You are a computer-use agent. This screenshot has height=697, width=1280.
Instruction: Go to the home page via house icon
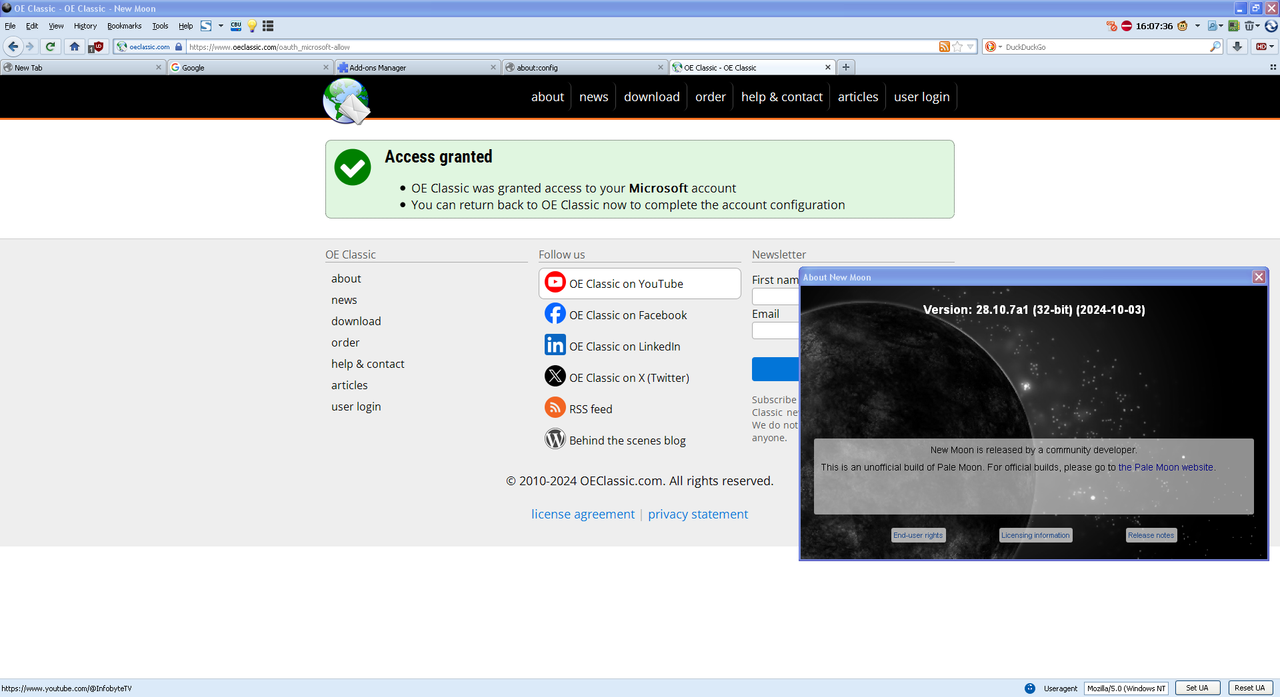74,46
